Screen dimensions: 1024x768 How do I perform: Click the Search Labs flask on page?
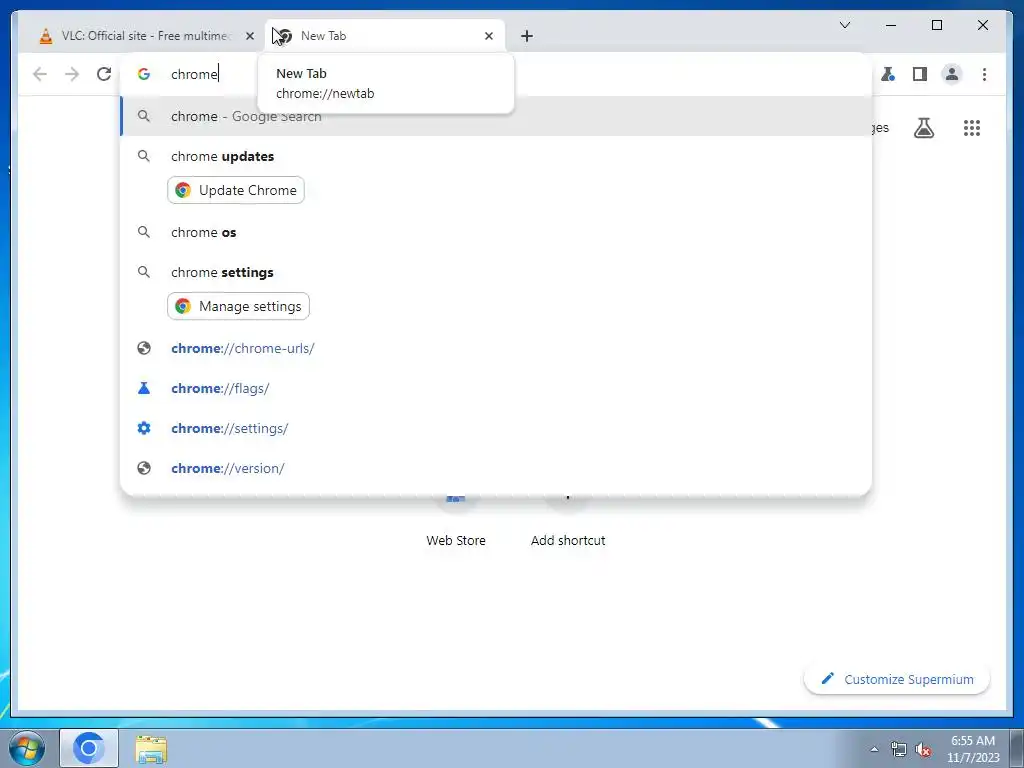(x=923, y=128)
